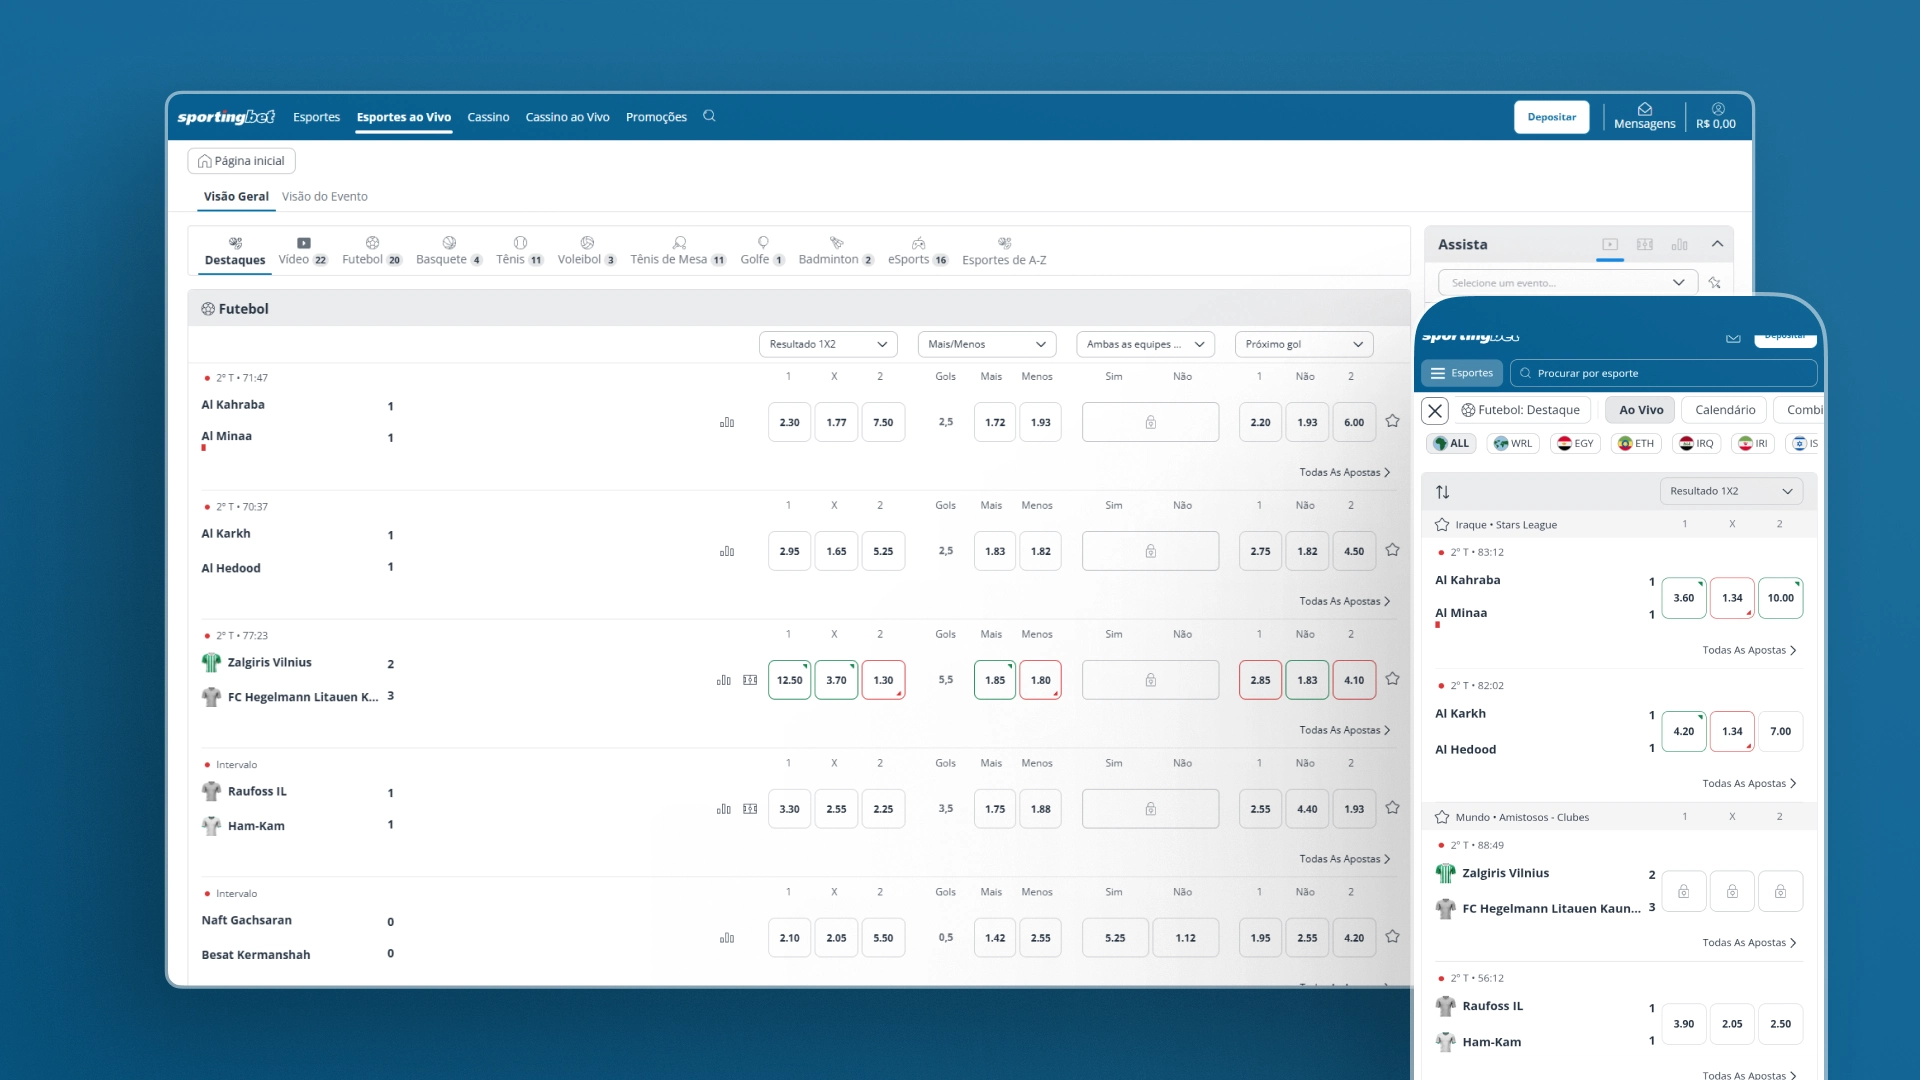Favorite the Al Kahraba vs Al Minaa match
Image resolution: width=1920 pixels, height=1080 pixels.
point(1392,422)
